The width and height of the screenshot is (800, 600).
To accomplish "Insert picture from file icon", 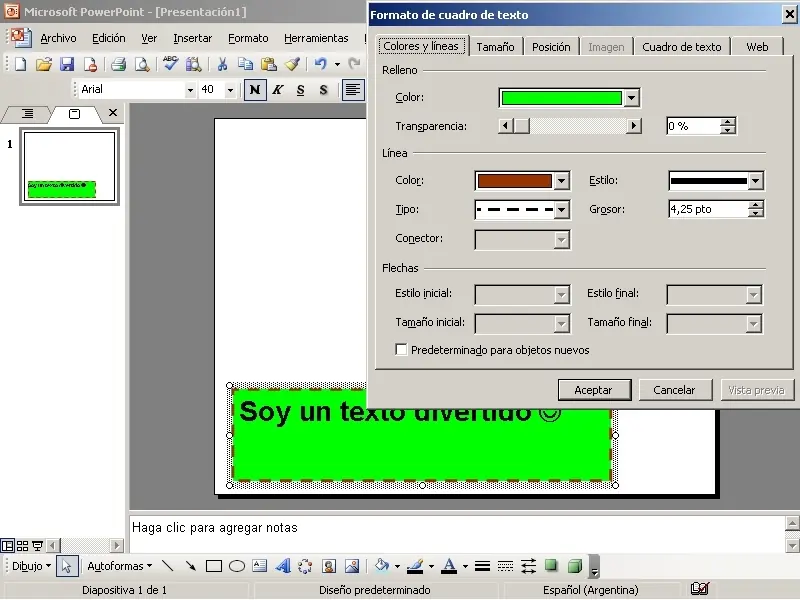I will (352, 566).
